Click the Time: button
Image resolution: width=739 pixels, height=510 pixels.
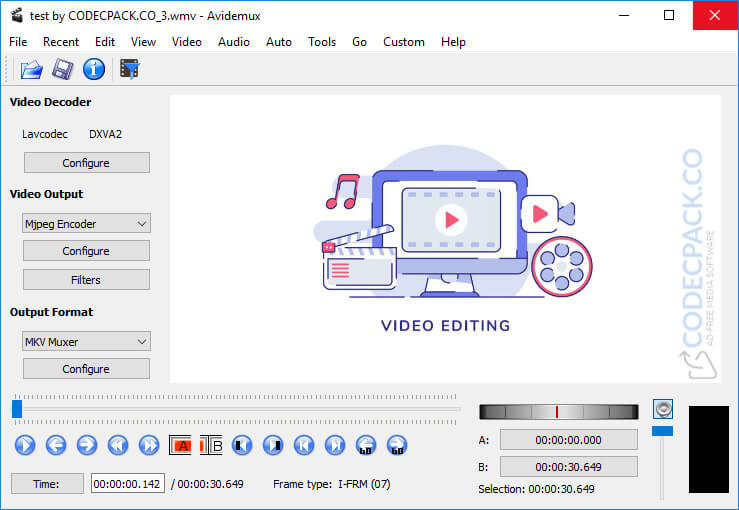[x=47, y=484]
